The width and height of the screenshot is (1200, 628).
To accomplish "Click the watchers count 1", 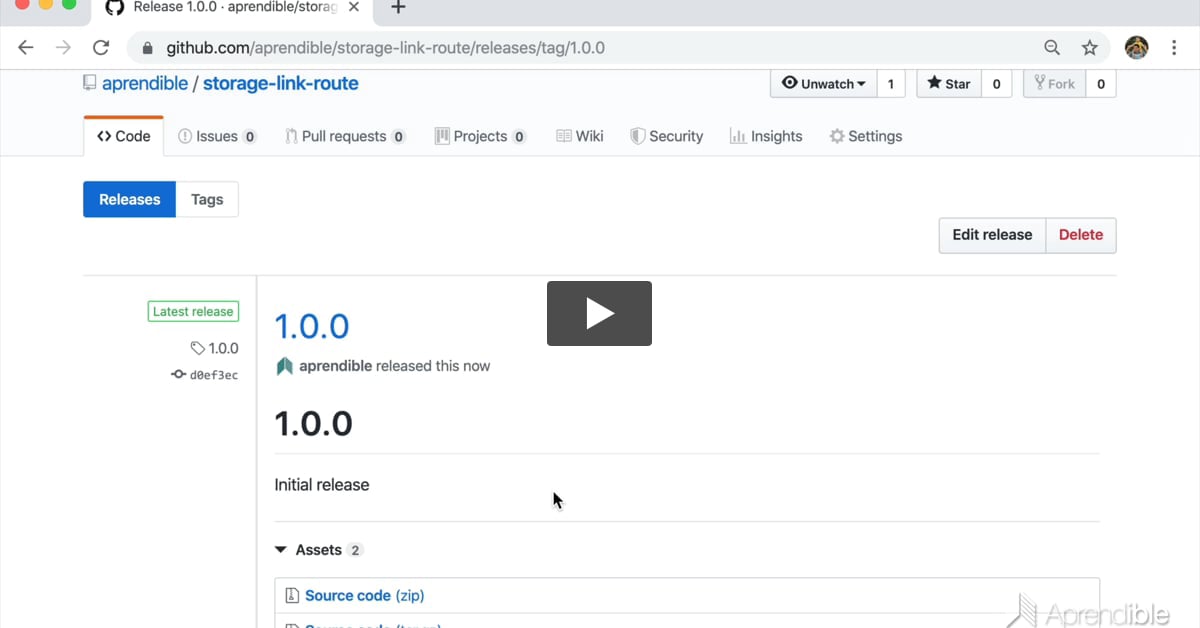I will pyautogui.click(x=891, y=84).
